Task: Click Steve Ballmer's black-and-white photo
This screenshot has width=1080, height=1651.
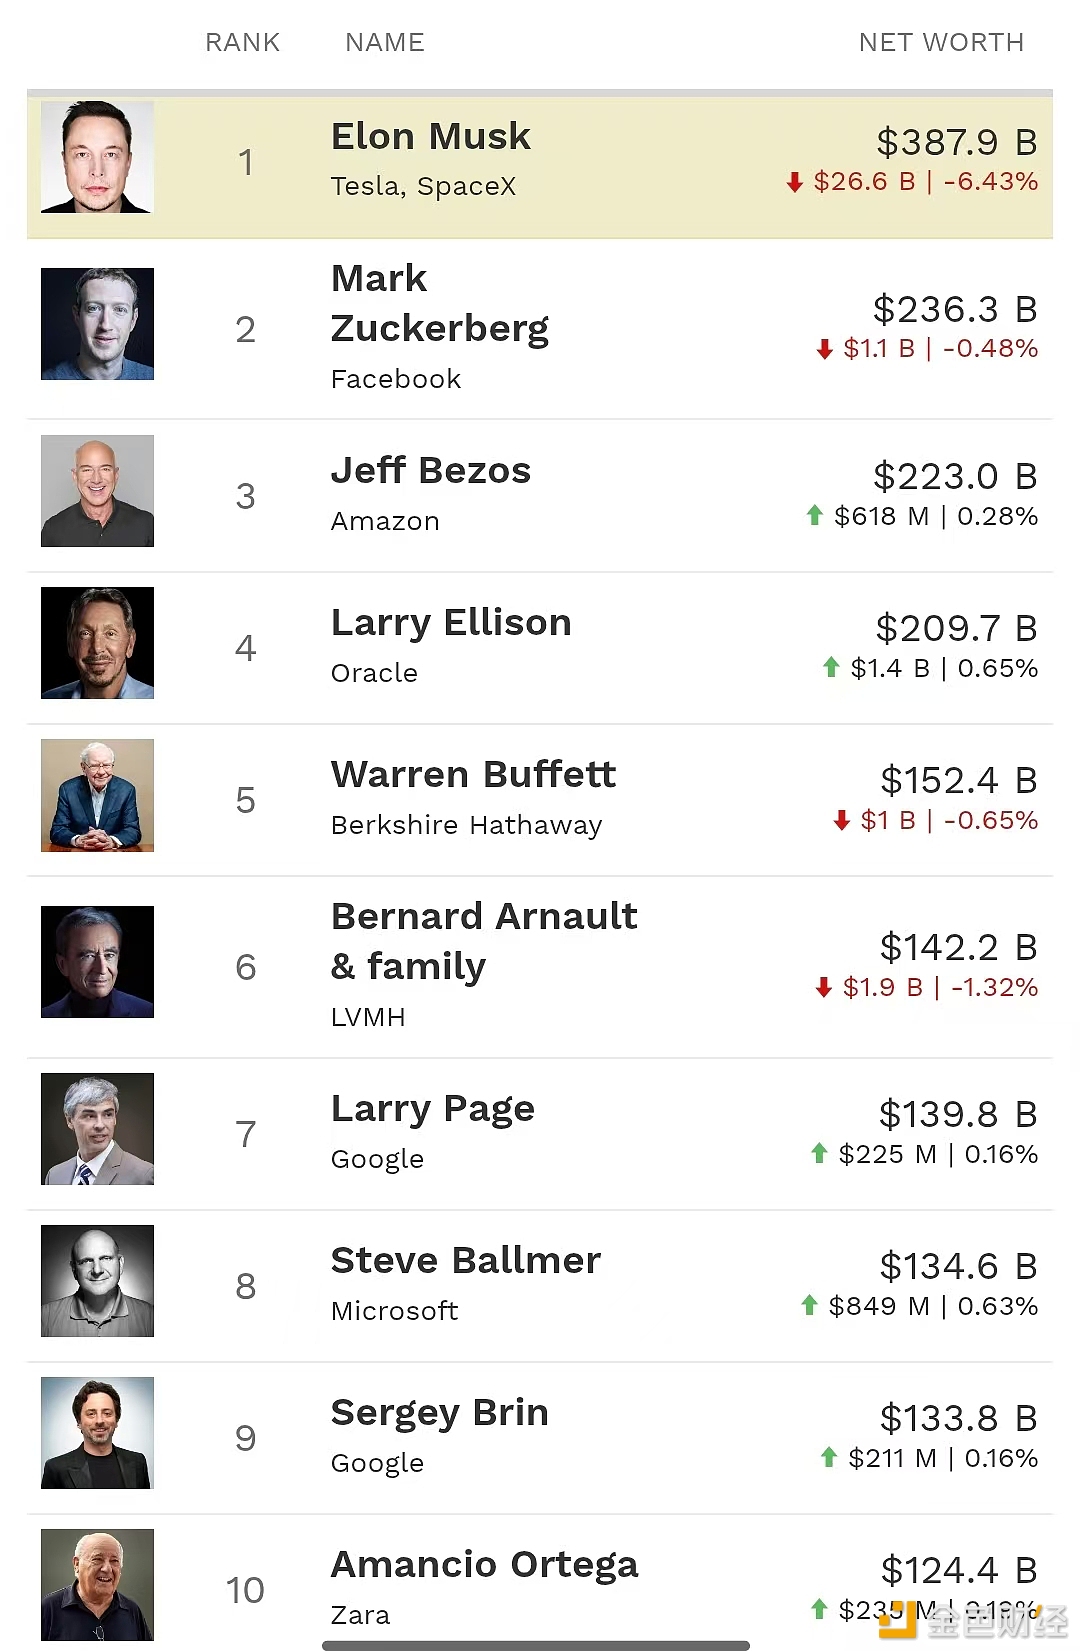Action: [x=97, y=1281]
